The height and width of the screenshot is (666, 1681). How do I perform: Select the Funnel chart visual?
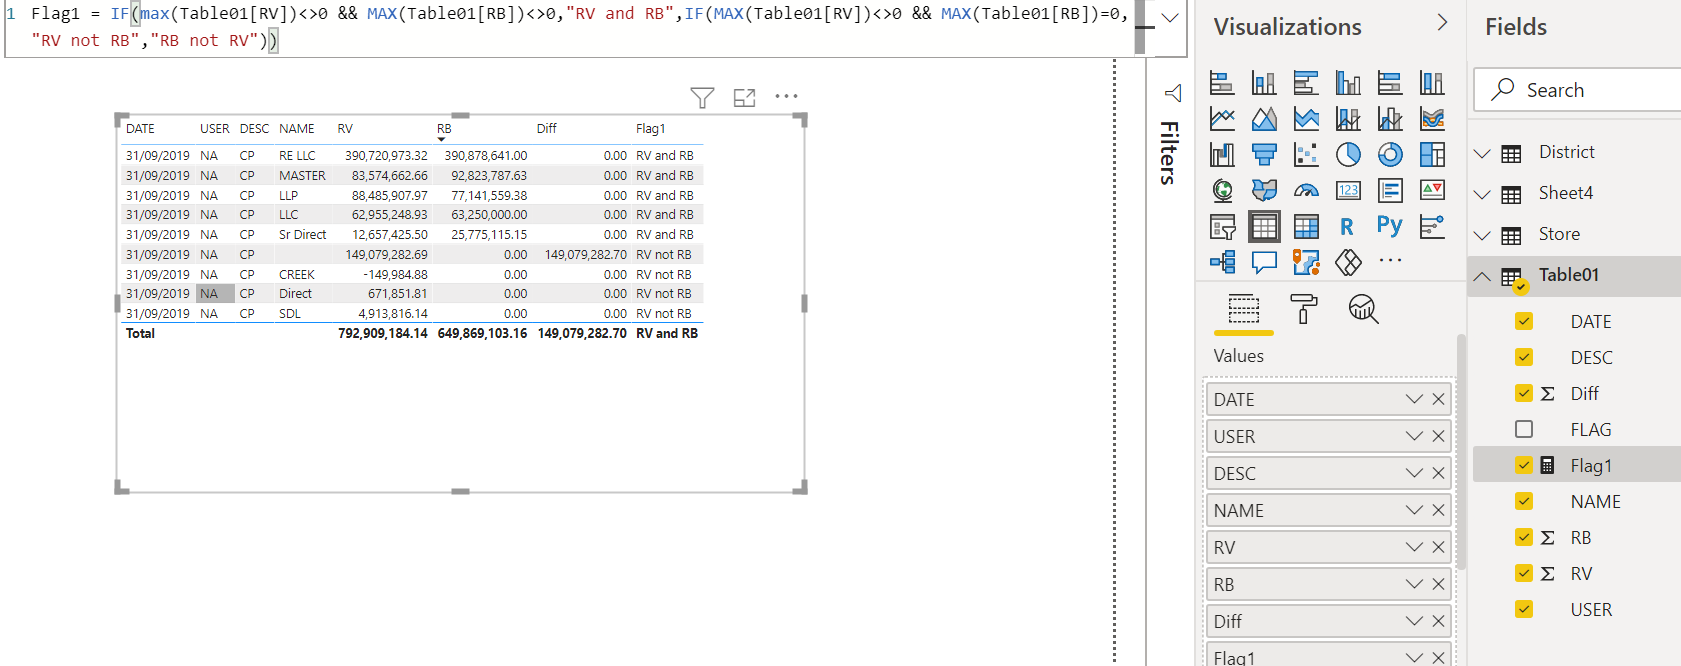(x=1264, y=155)
